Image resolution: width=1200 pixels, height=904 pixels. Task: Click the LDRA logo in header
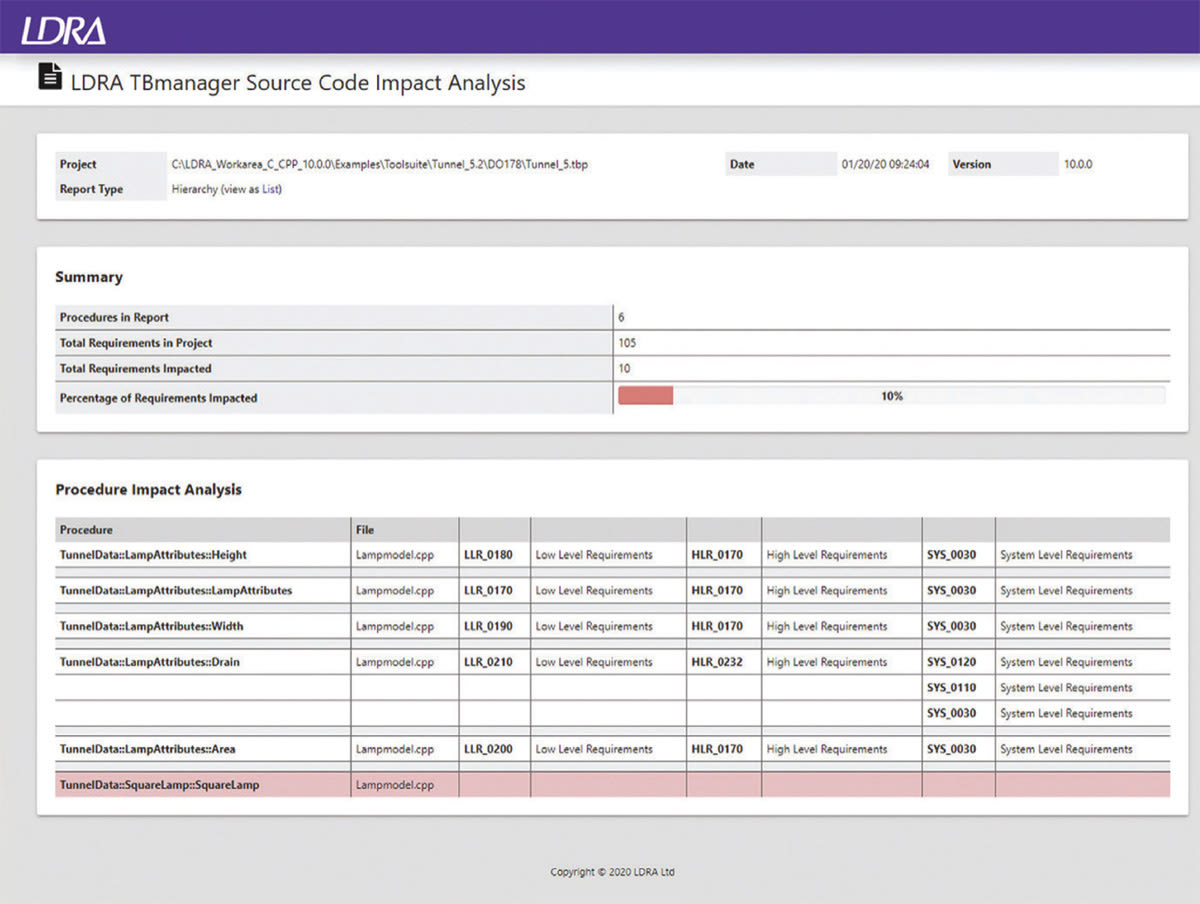[64, 27]
